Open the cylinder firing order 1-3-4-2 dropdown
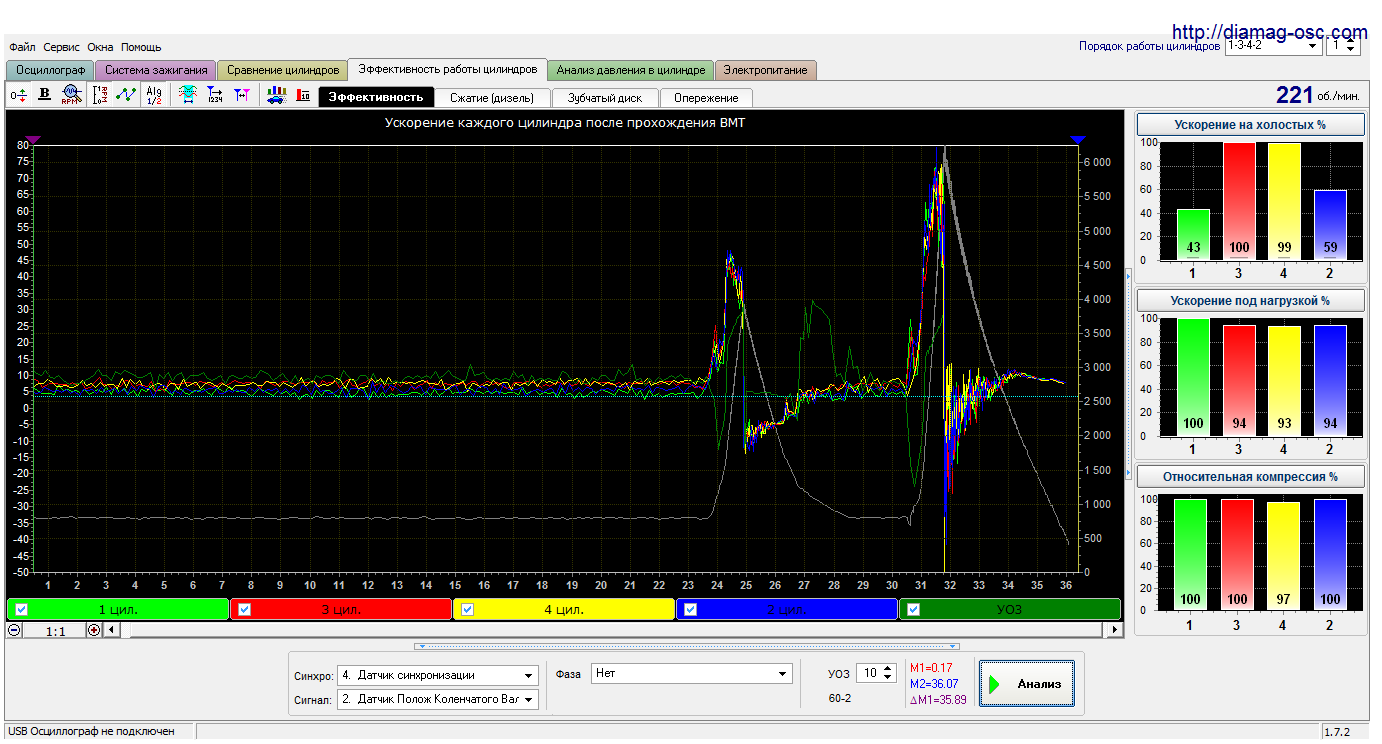1382x744 pixels. click(1272, 45)
